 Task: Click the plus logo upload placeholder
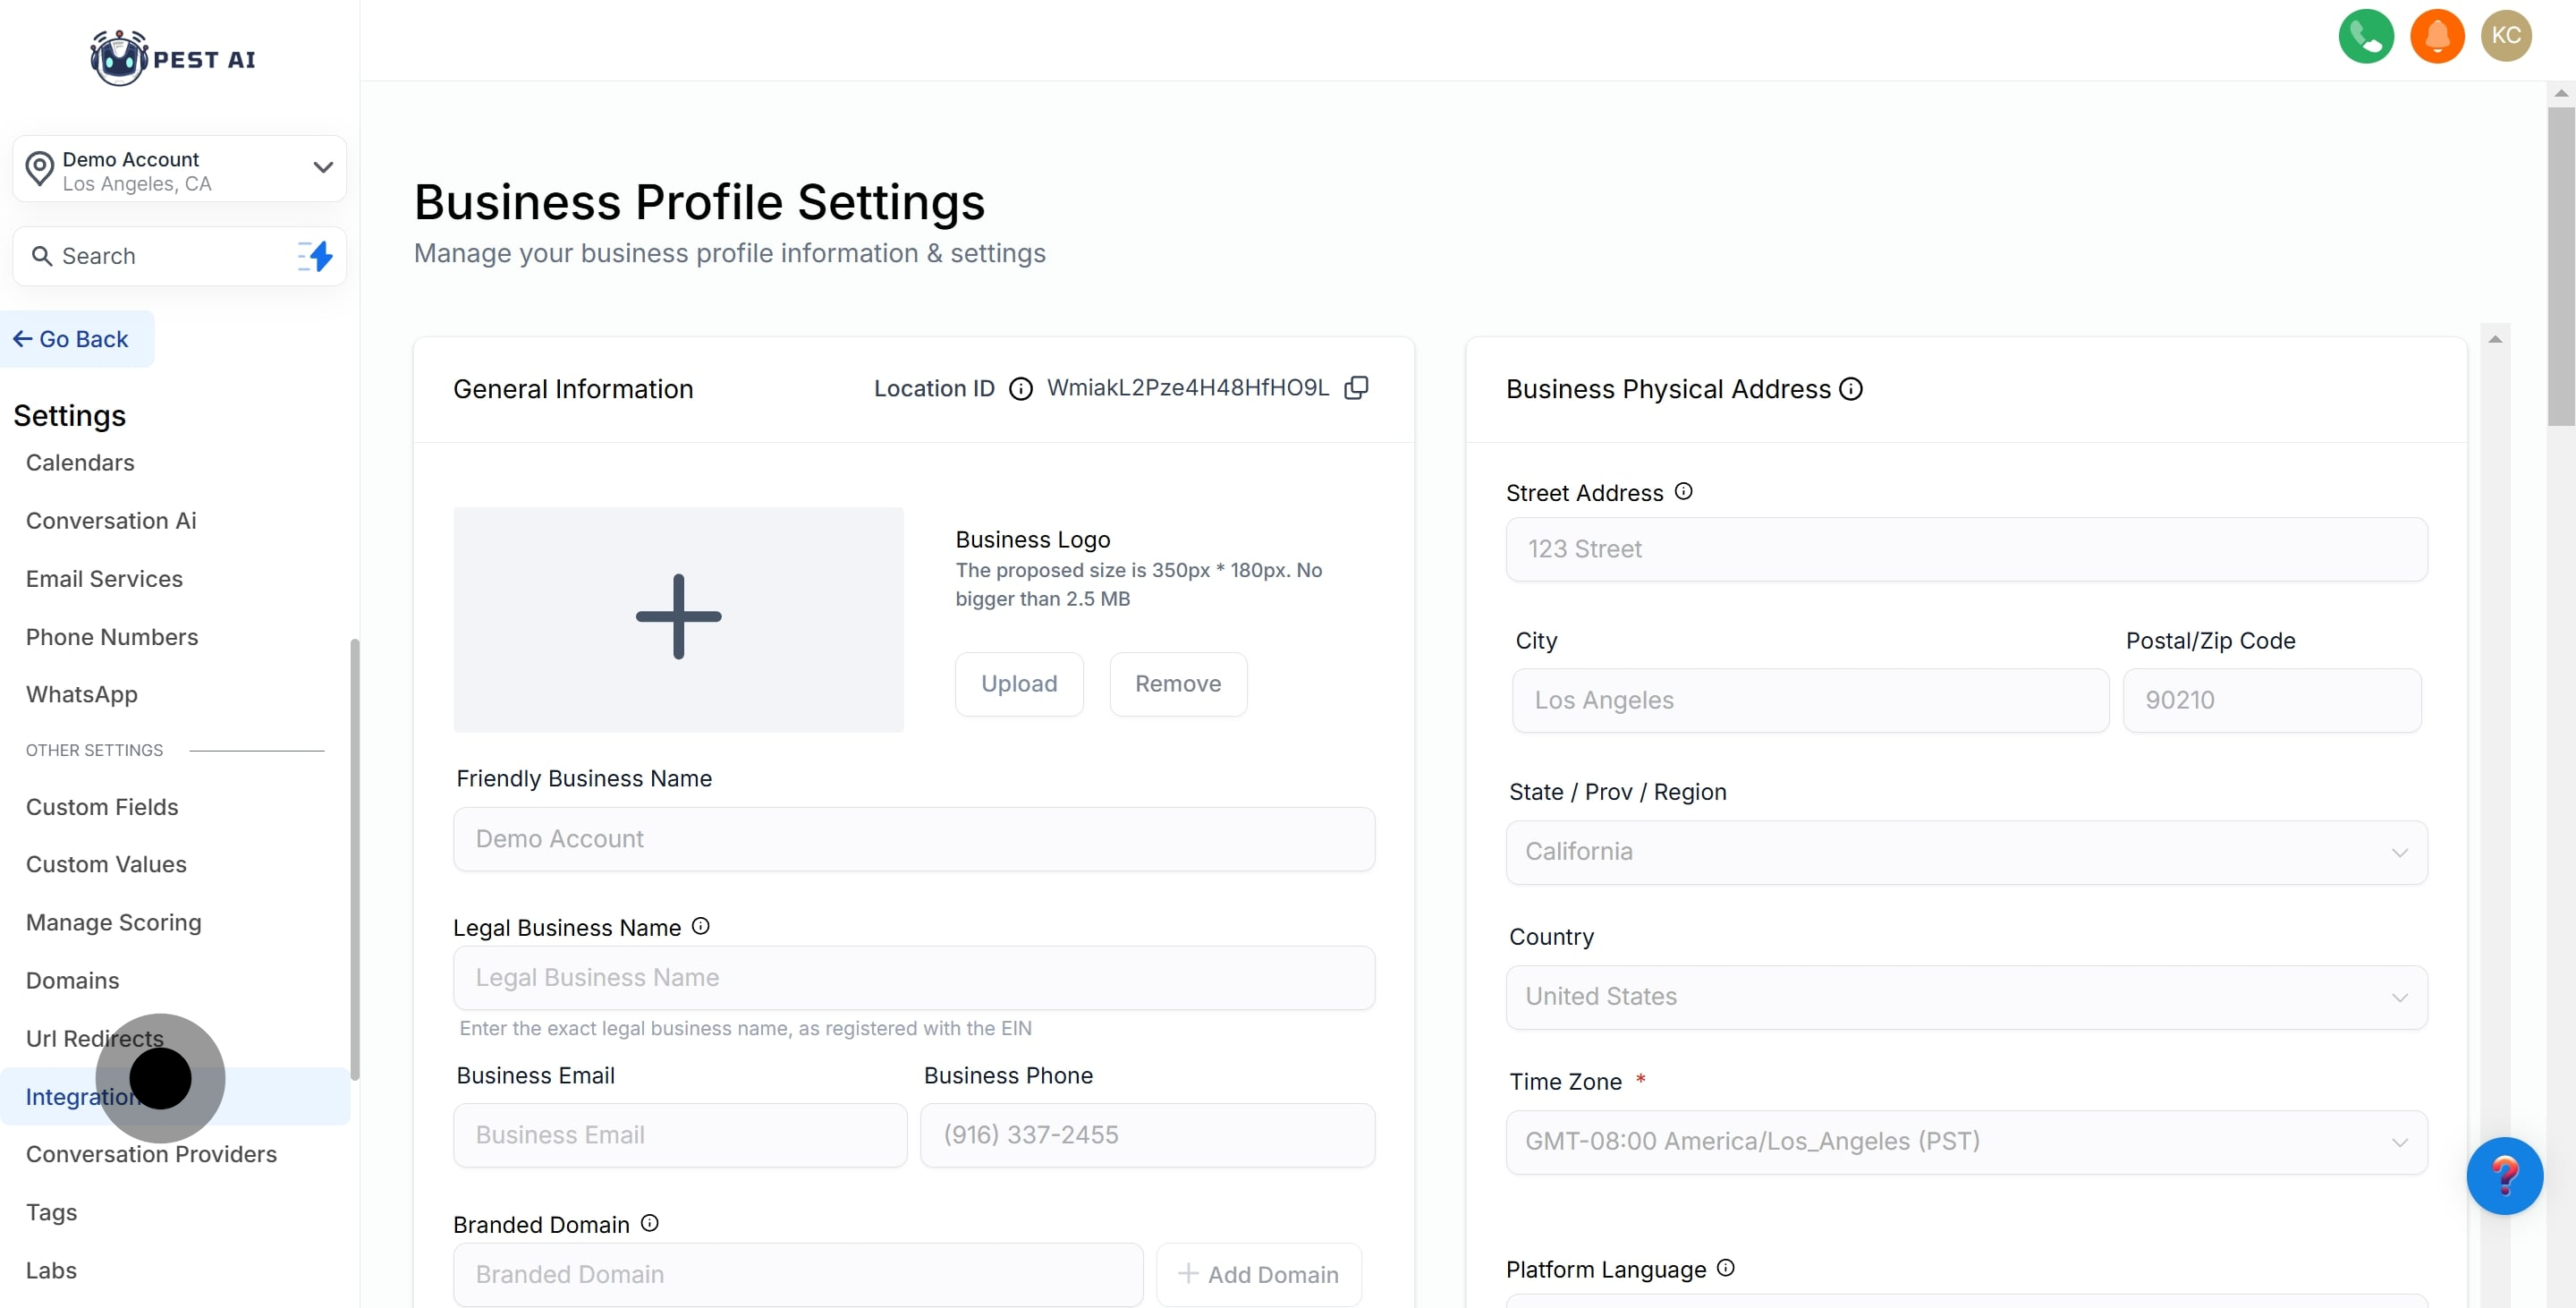point(678,618)
